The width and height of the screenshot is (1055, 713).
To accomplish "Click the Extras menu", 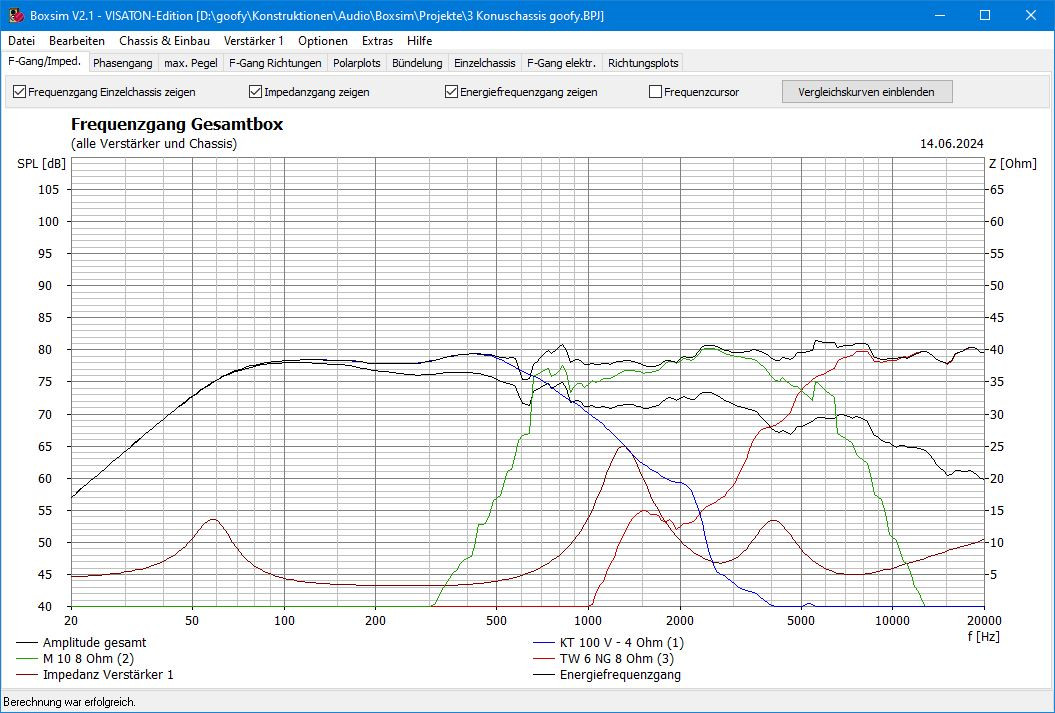I will [x=377, y=41].
